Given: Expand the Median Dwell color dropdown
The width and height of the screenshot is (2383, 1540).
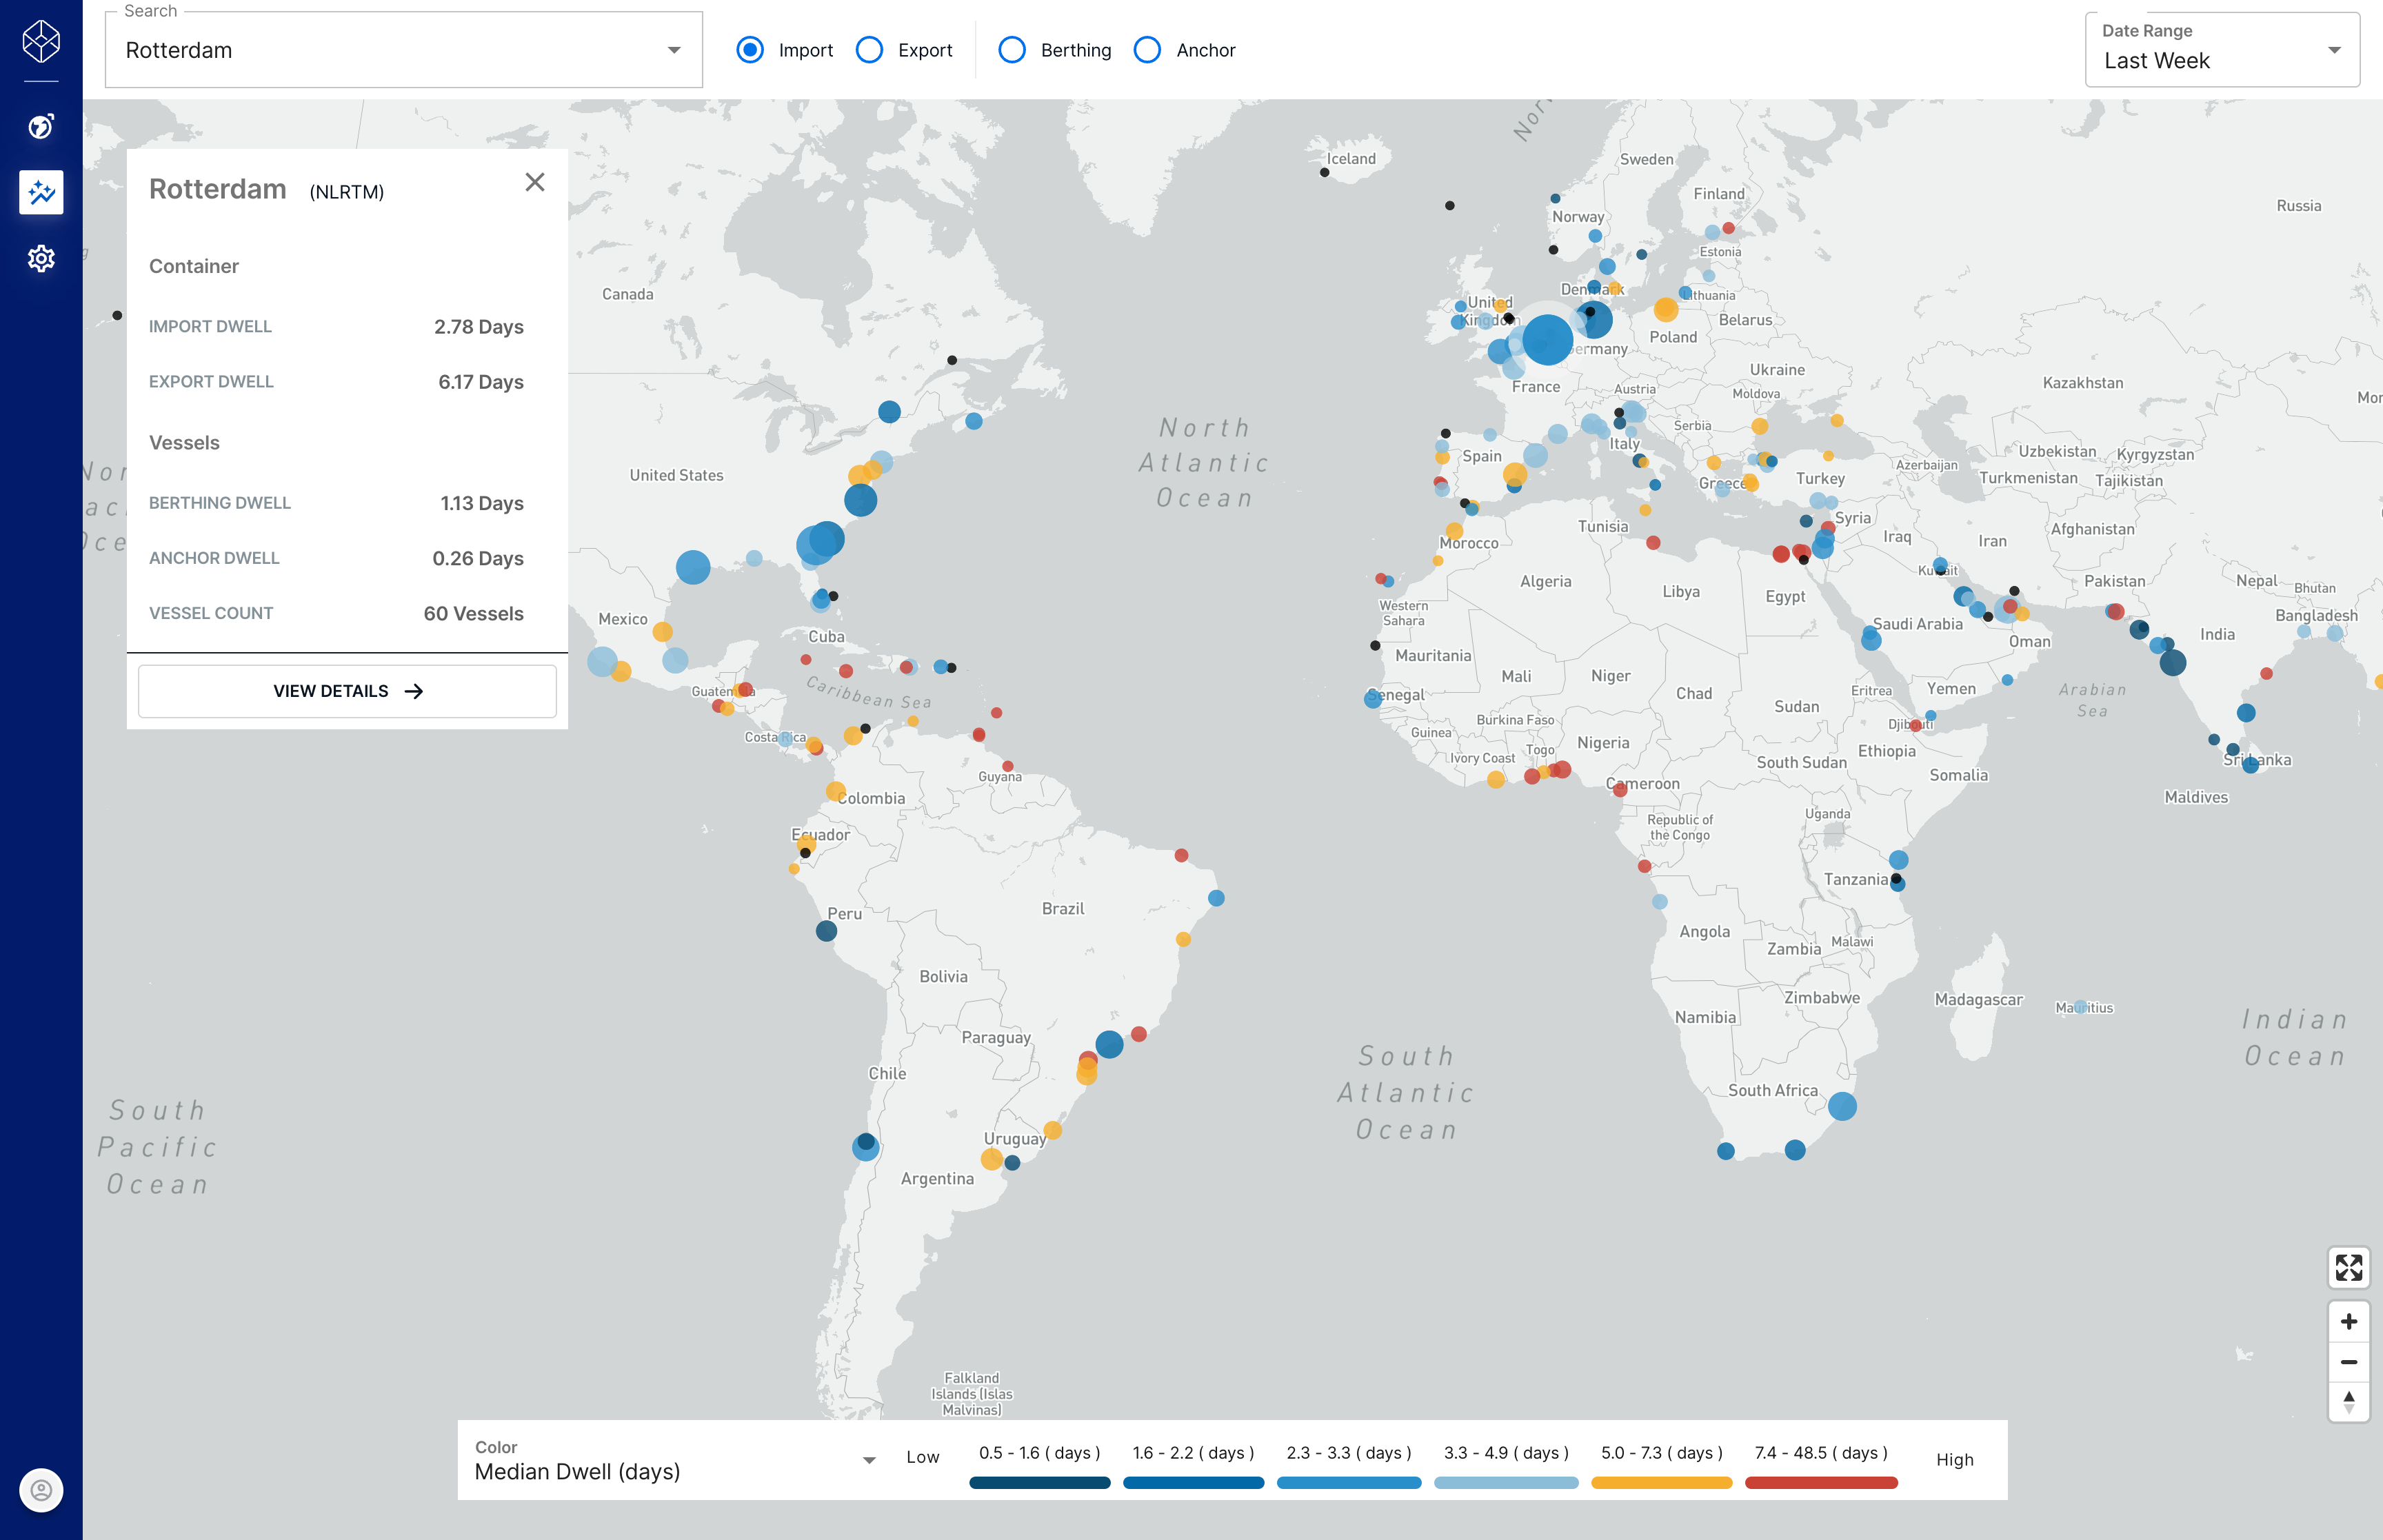Looking at the screenshot, I should [869, 1460].
